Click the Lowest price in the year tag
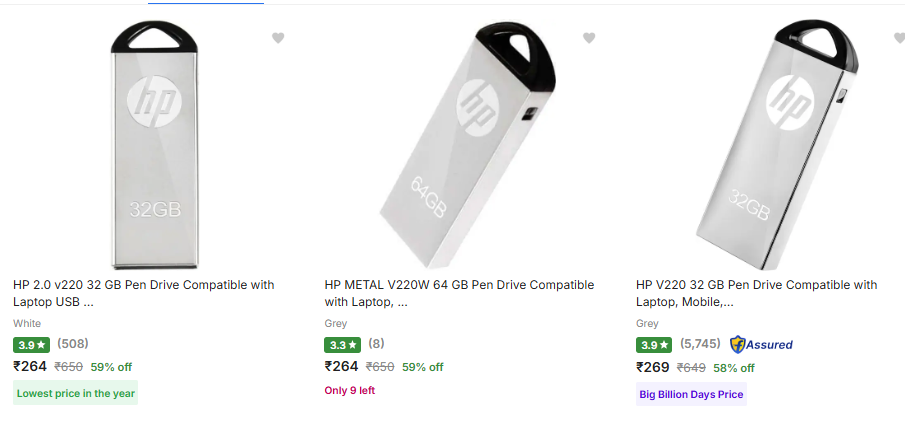The image size is (905, 424). point(76,393)
